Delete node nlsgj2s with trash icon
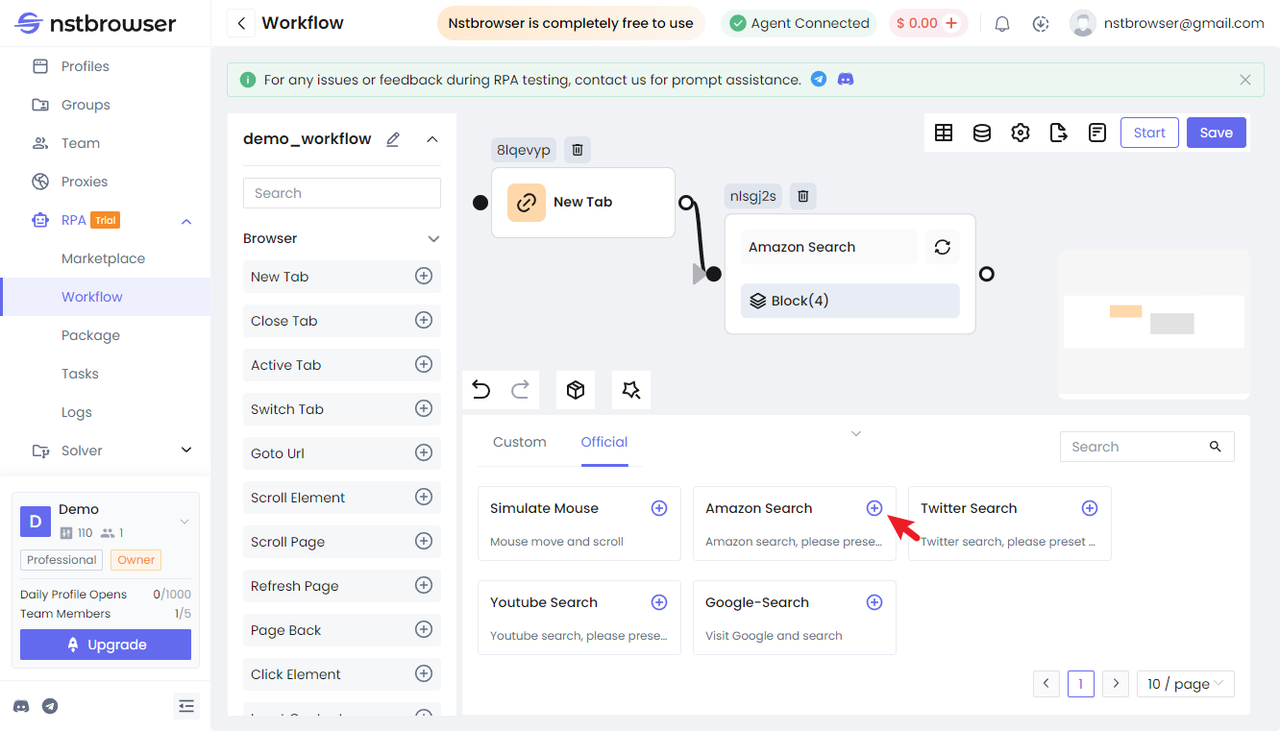This screenshot has width=1280, height=731. (802, 196)
